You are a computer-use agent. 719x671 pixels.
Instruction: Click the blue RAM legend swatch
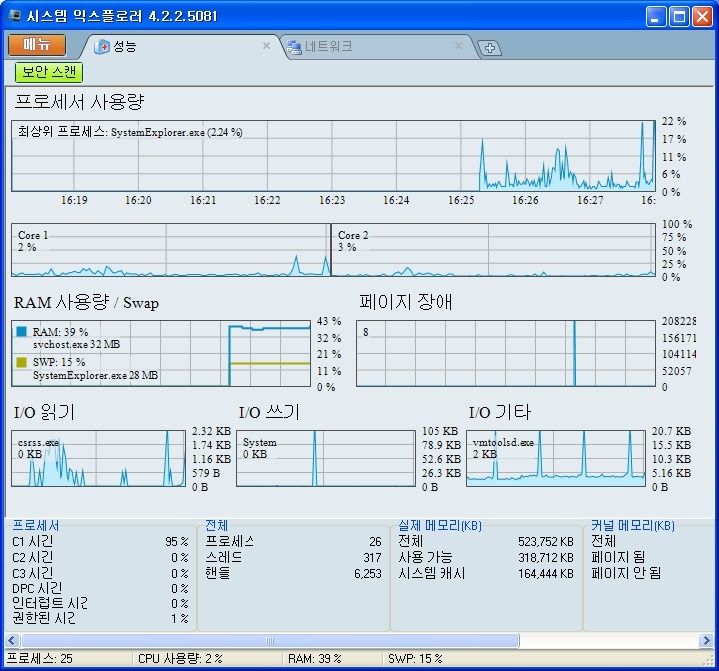point(22,332)
